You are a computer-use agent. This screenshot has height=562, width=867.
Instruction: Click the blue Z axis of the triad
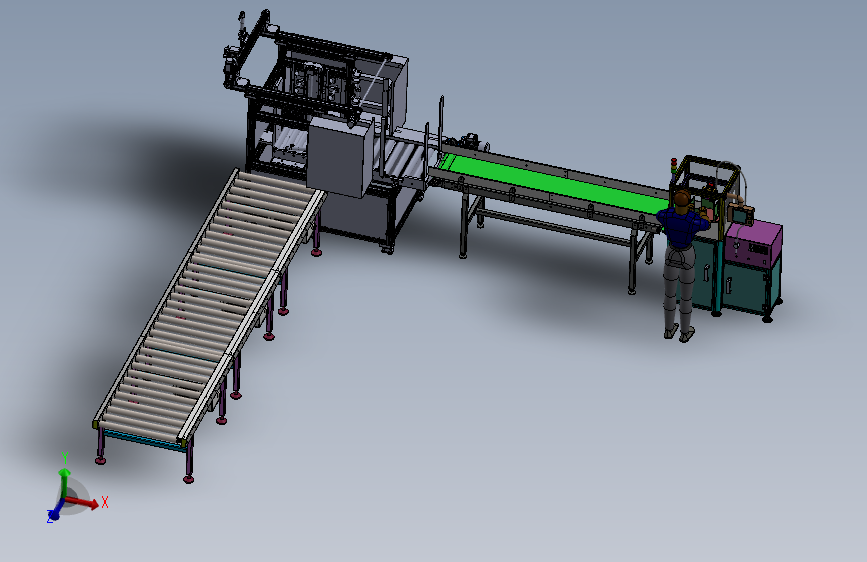(x=55, y=511)
